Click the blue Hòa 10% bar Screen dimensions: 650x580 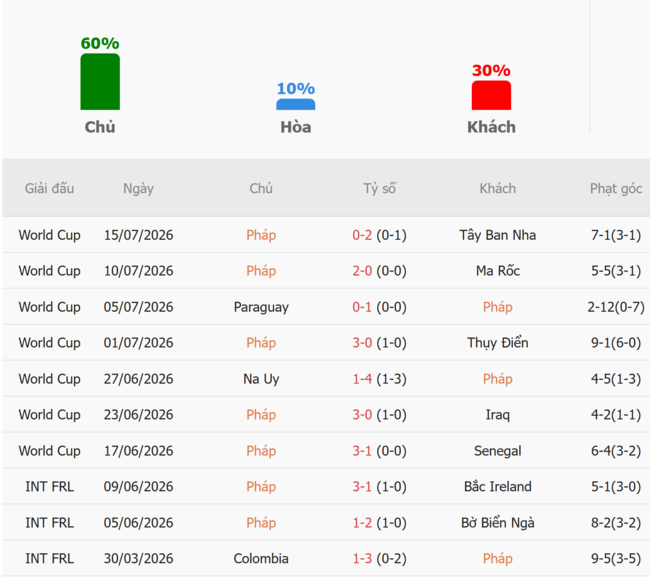296,104
